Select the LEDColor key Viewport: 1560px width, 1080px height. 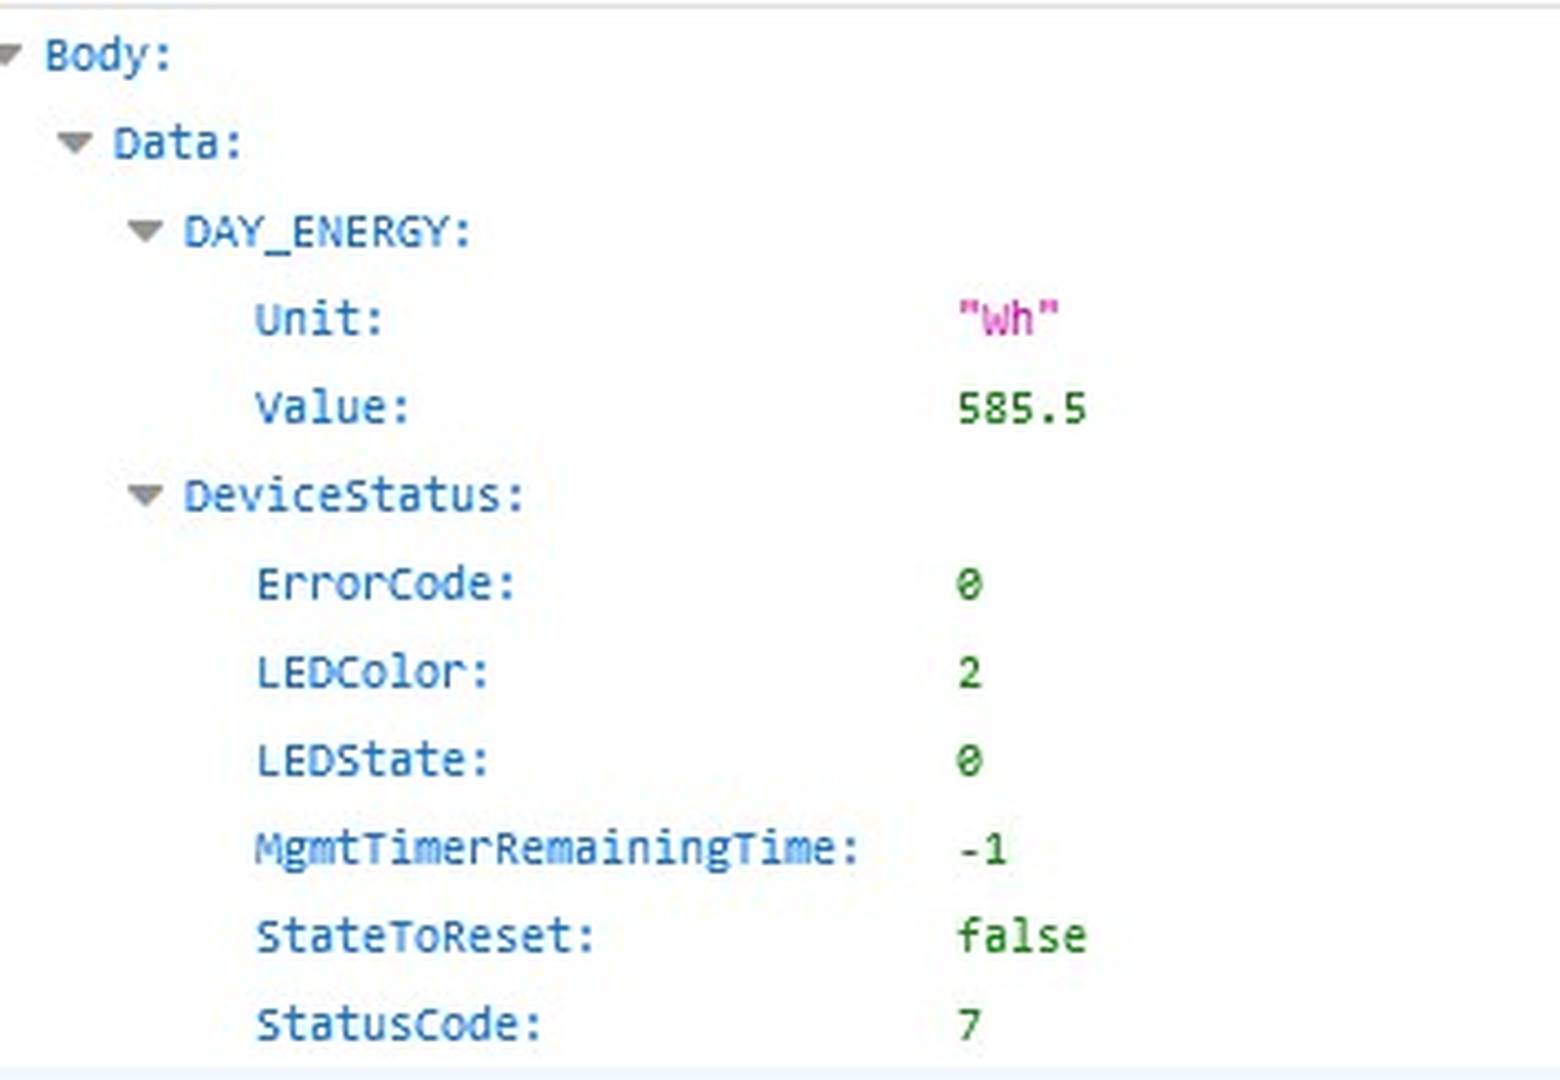click(x=373, y=672)
